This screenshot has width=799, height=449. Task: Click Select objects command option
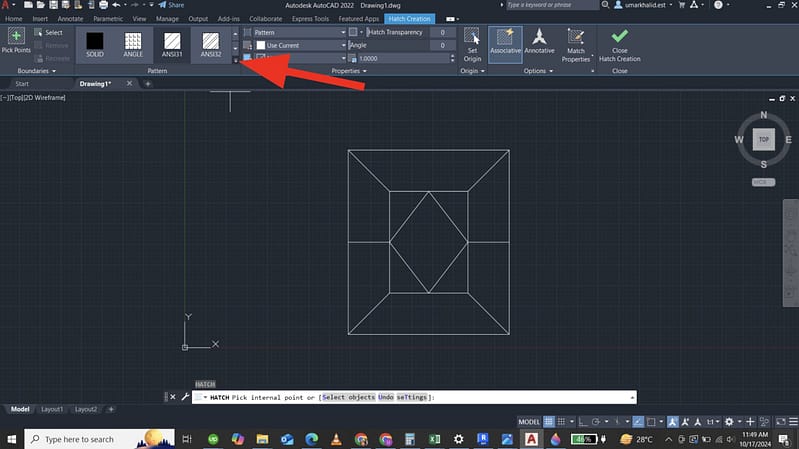348,397
